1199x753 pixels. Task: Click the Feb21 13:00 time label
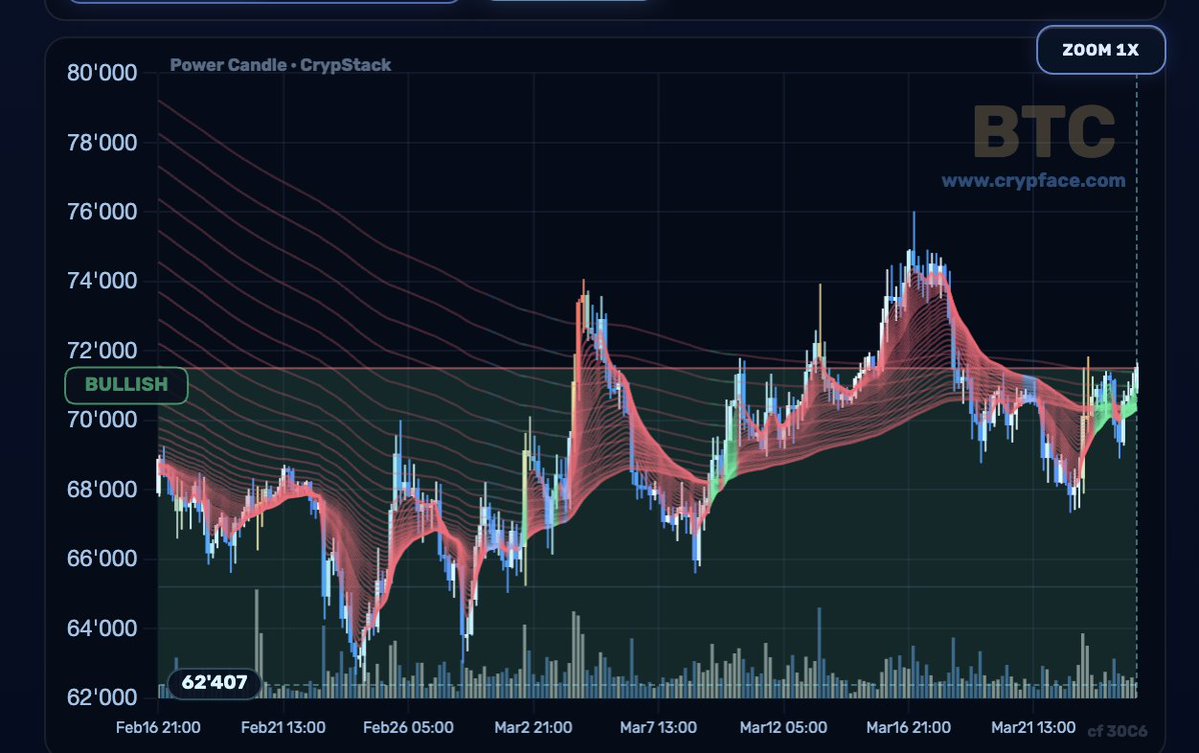(x=283, y=727)
